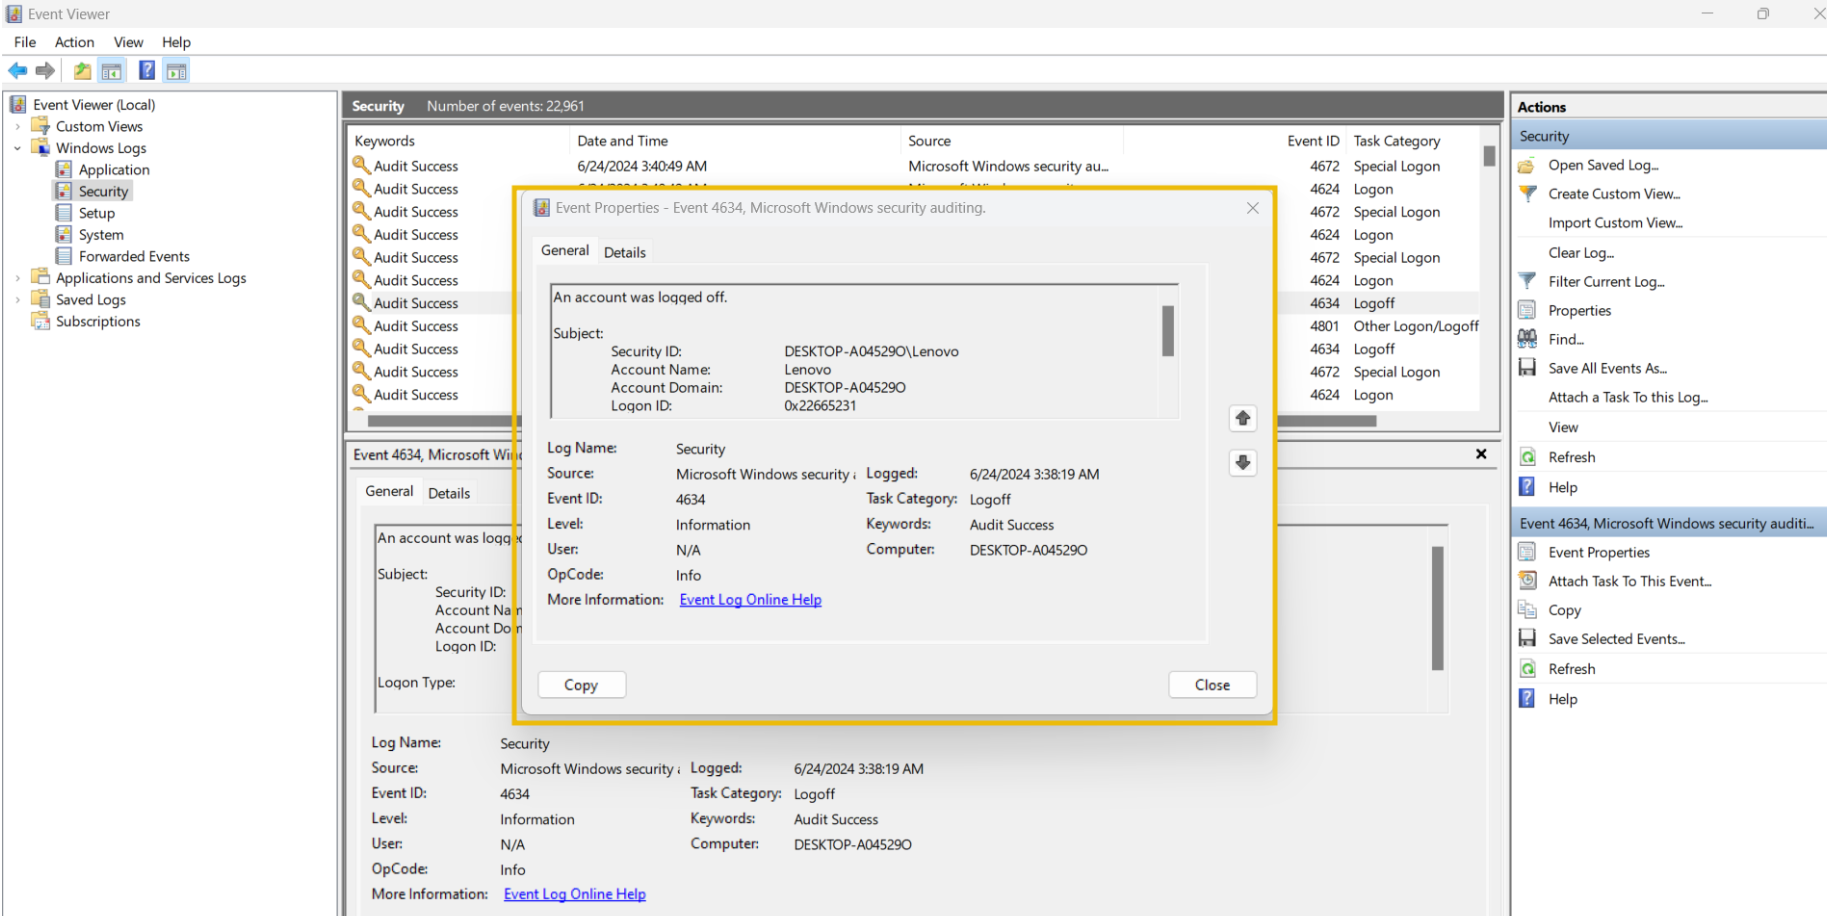Switch to Details tab in Event Properties dialog
The width and height of the screenshot is (1827, 916).
pos(625,252)
